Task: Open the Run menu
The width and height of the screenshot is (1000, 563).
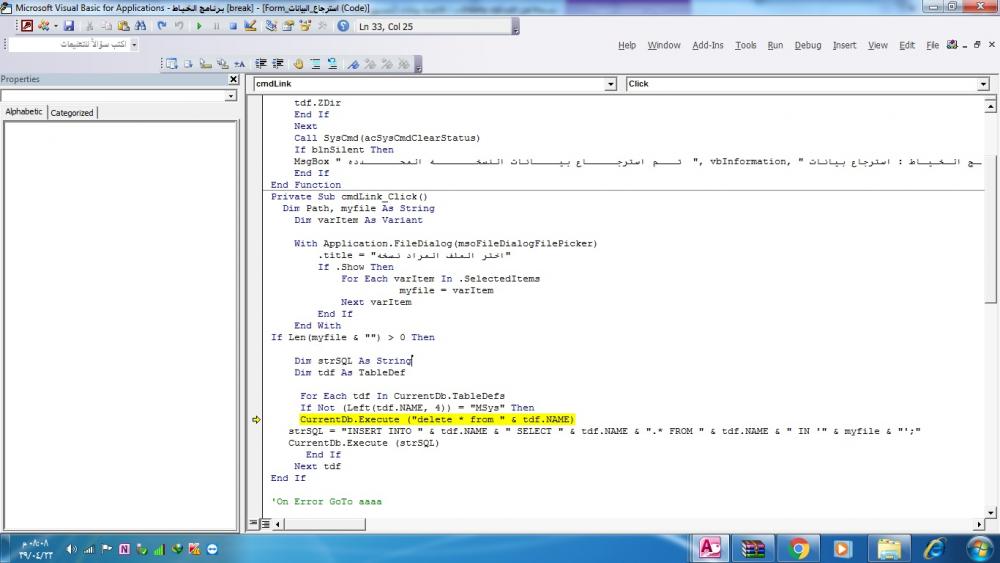Action: [775, 45]
